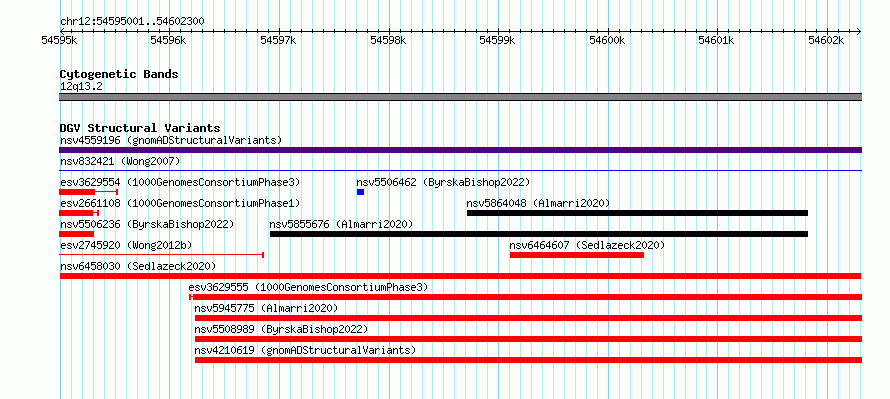Click the 12q13.2 band label
The image size is (890, 399).
point(81,86)
